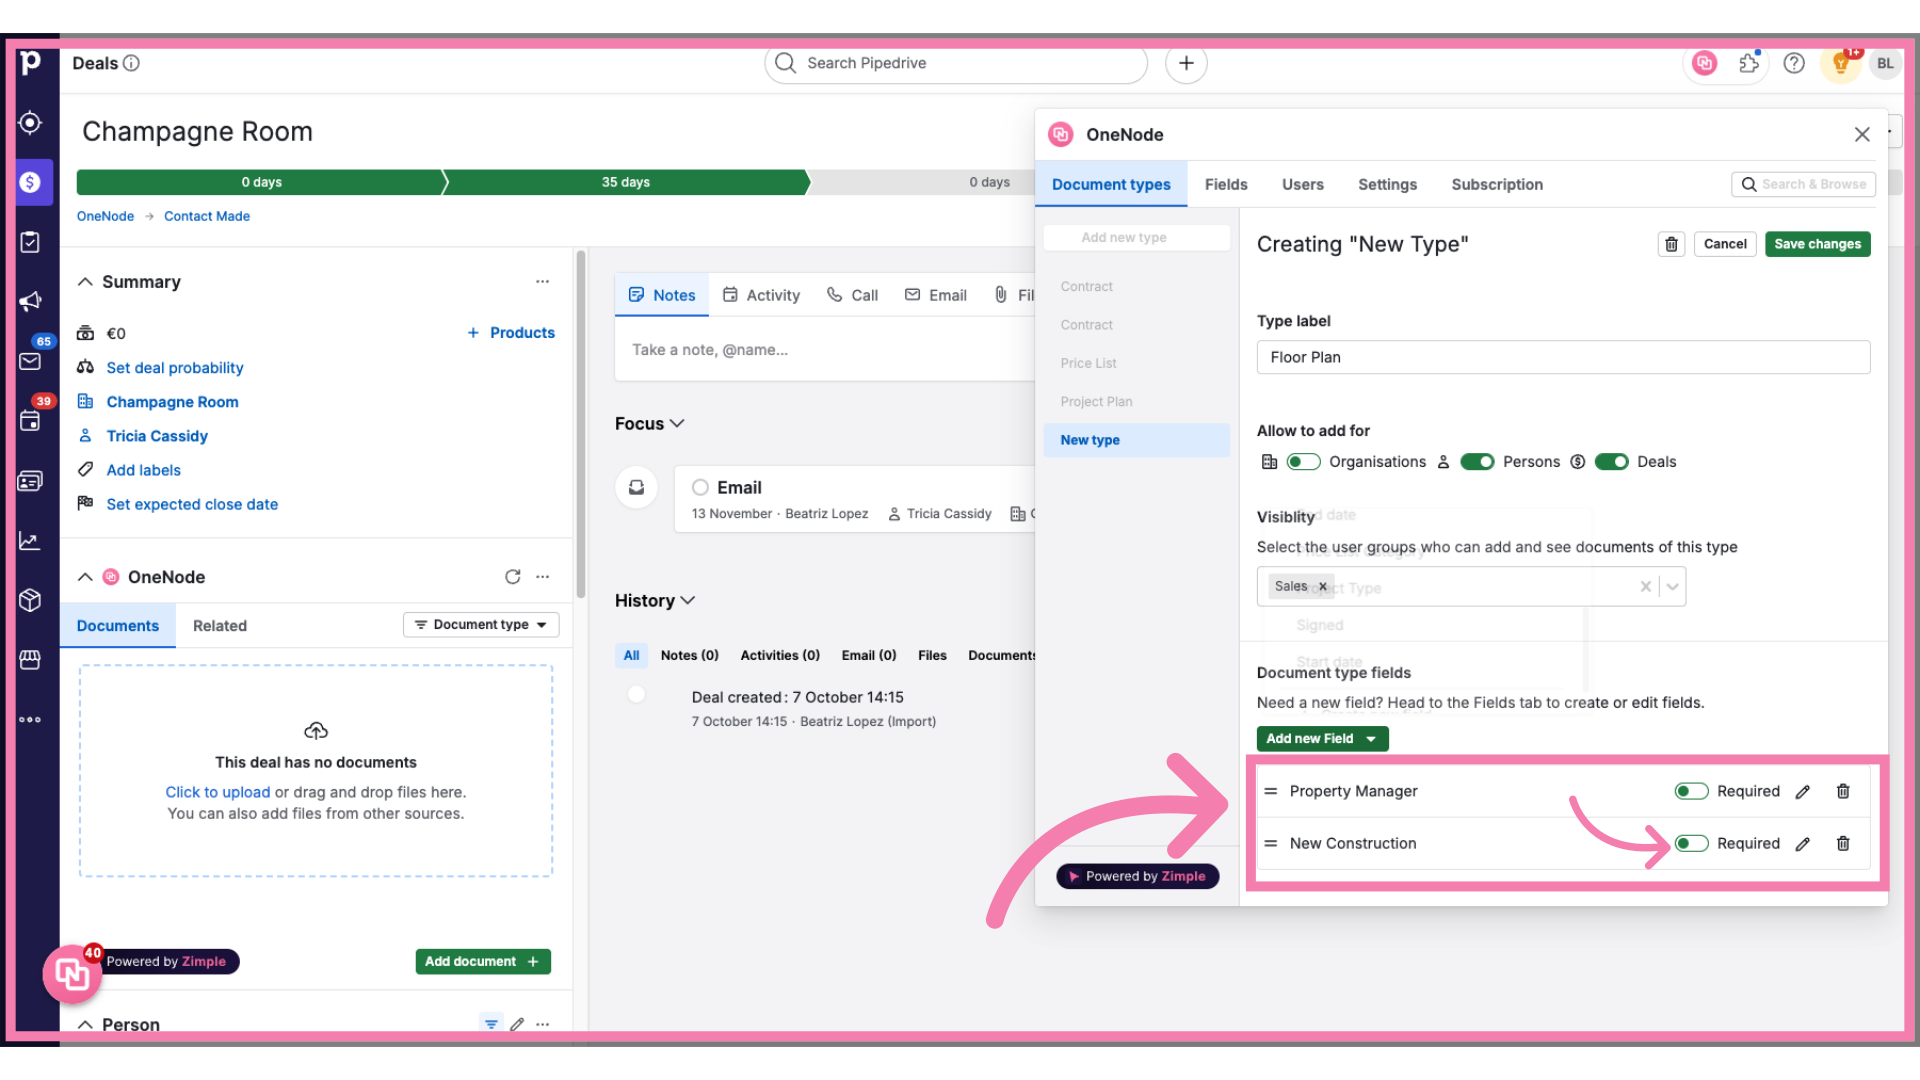The height and width of the screenshot is (1080, 1920).
Task: Collapse the OneNode section in deal sidebar
Action: 85,577
